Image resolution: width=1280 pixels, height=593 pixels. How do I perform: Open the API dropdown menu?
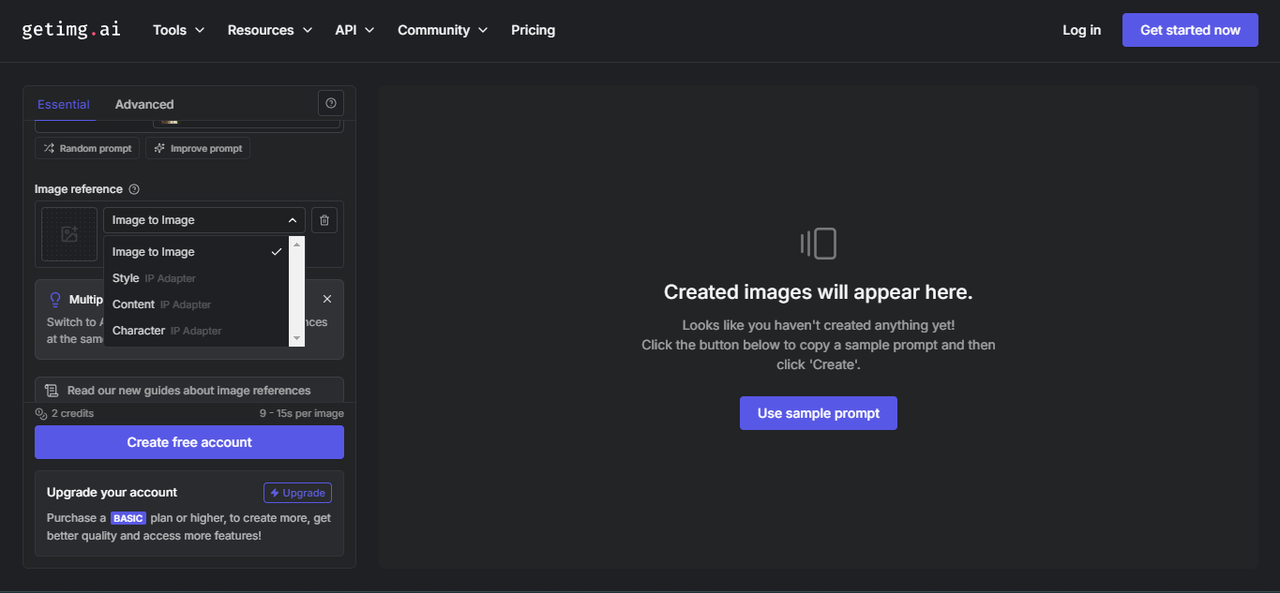355,30
